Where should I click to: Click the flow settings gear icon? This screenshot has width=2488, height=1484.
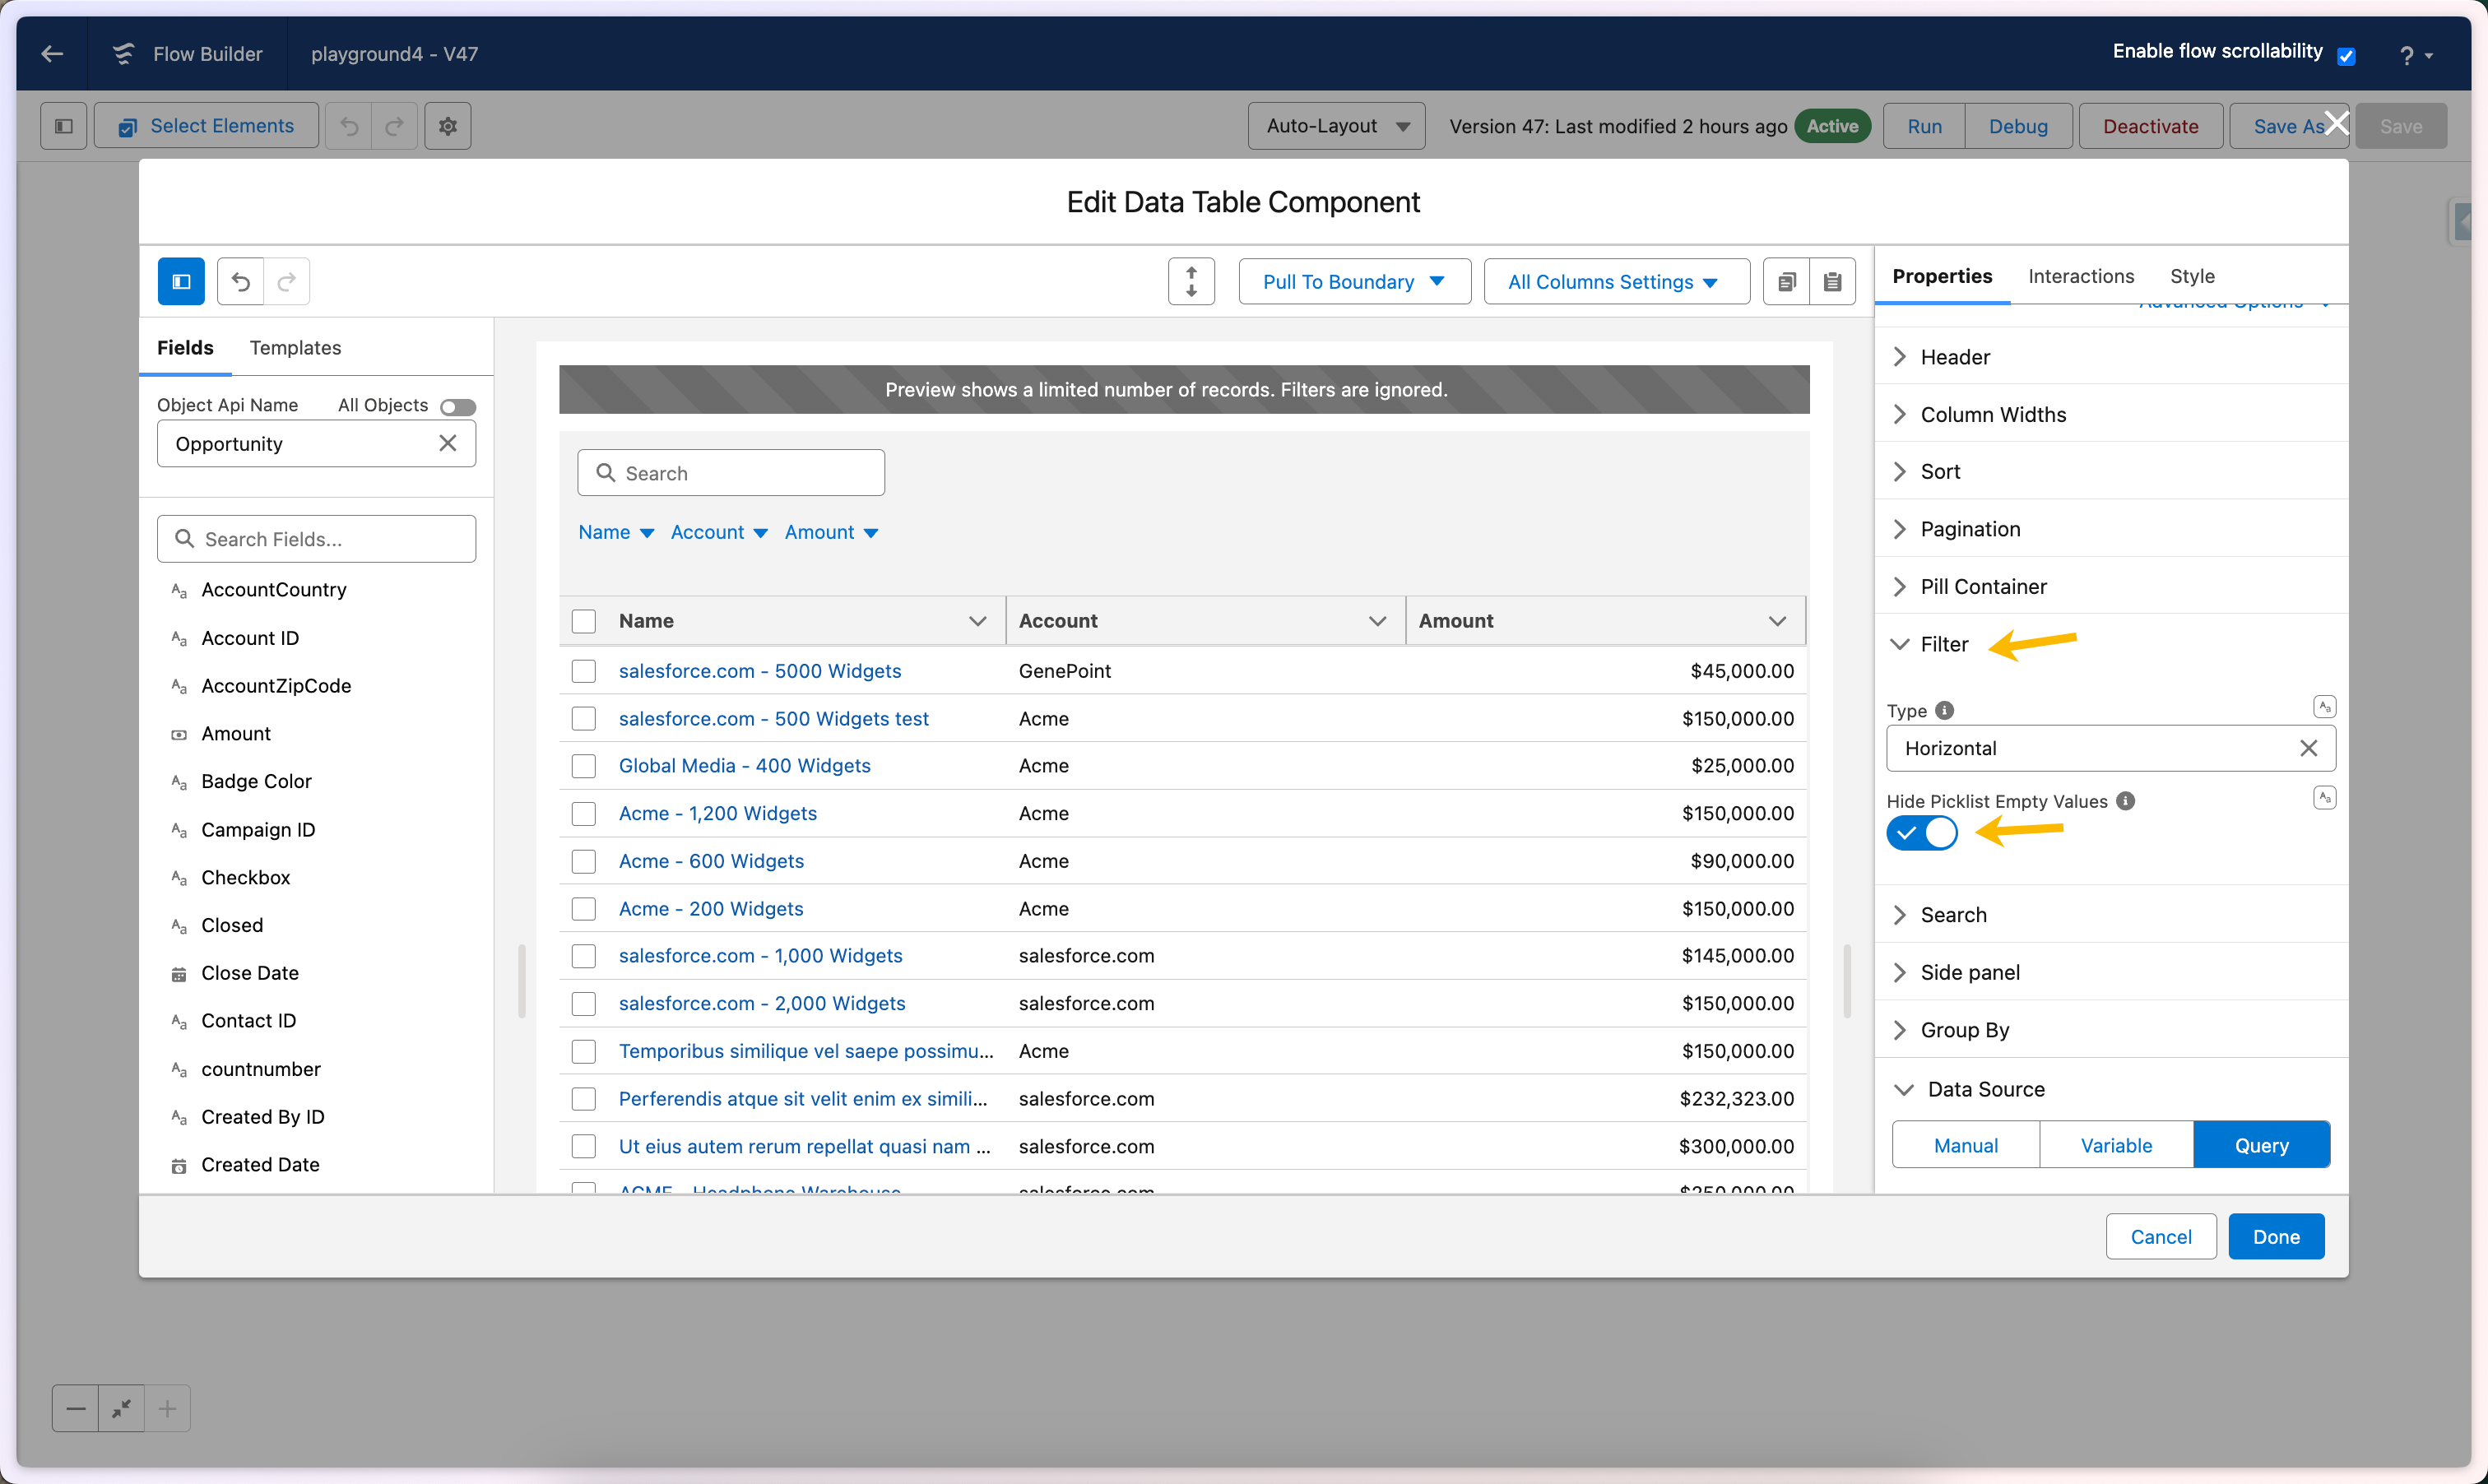coord(447,126)
